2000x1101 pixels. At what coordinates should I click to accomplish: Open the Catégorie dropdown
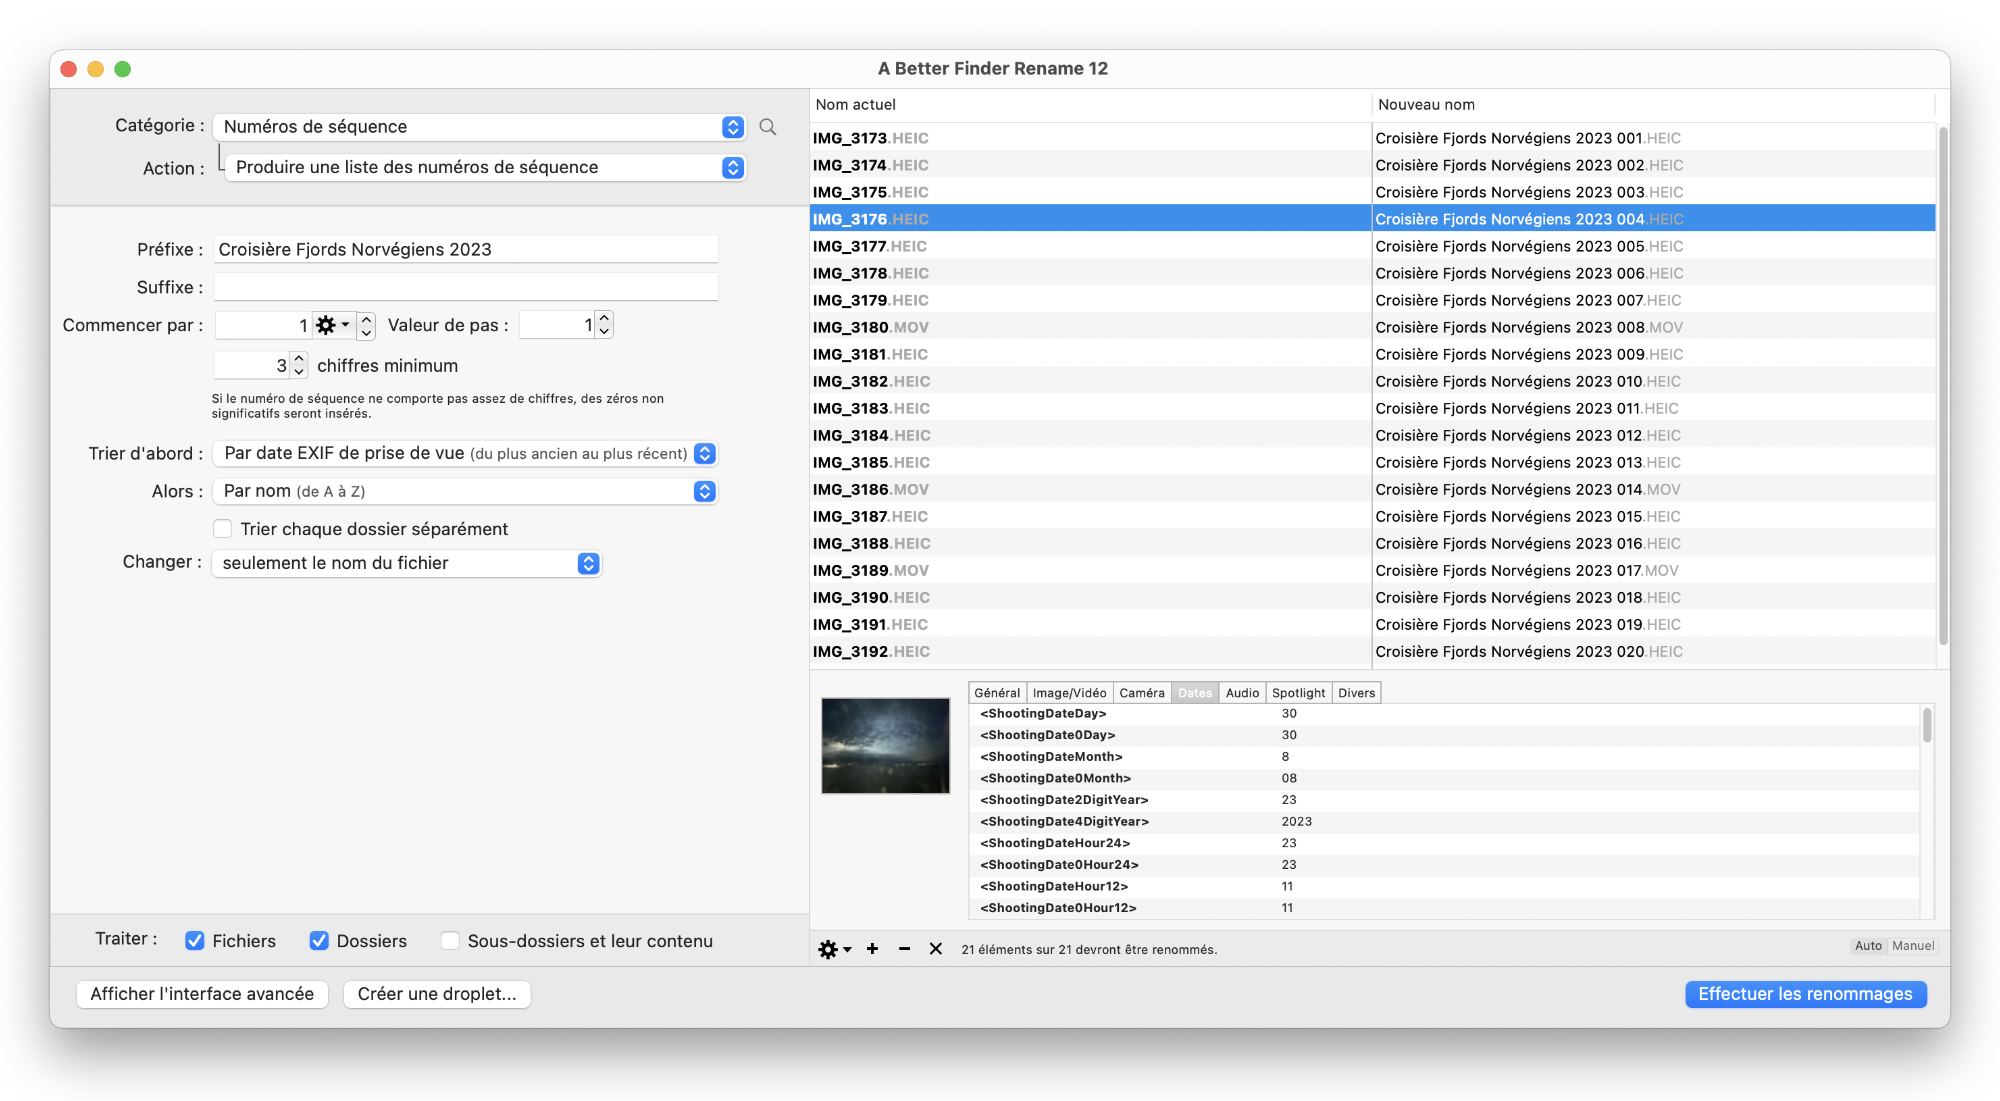coord(479,127)
